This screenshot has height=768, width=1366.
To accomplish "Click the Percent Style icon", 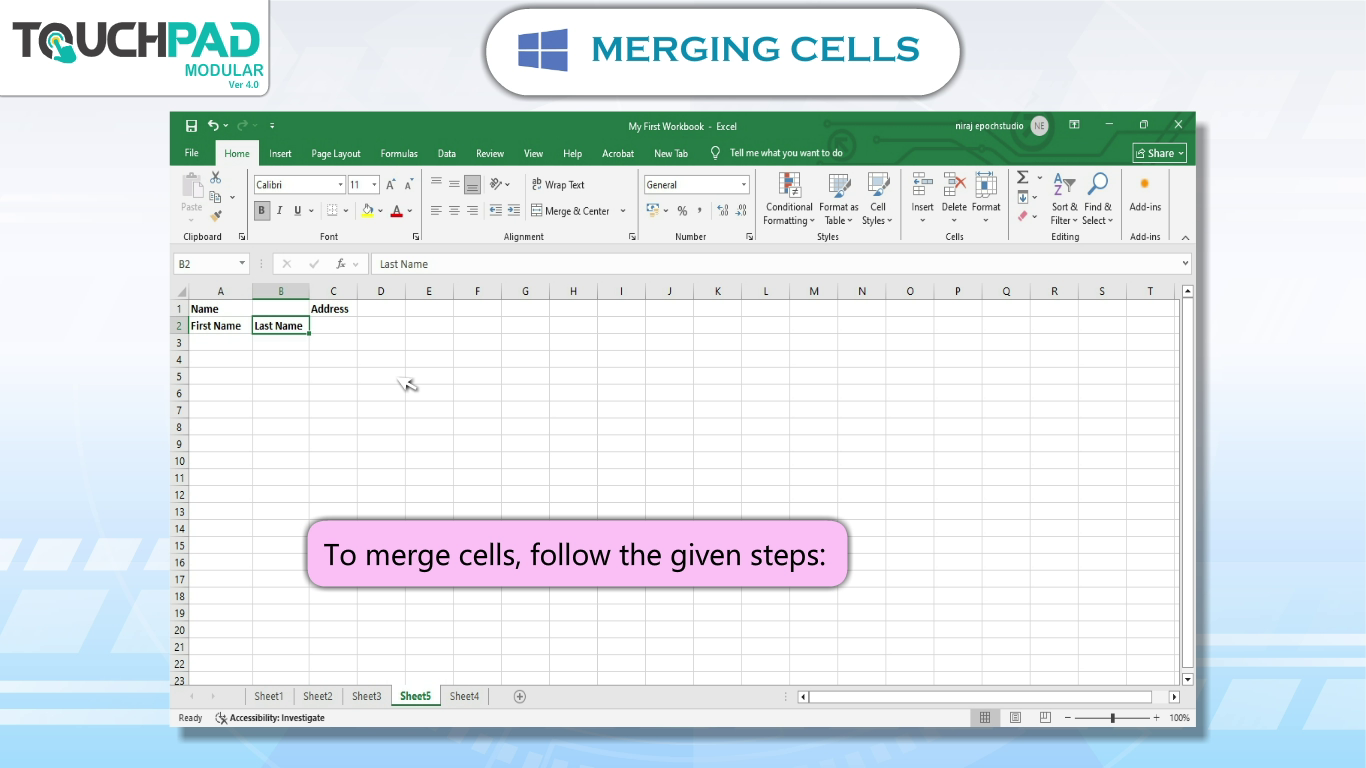I will point(682,211).
